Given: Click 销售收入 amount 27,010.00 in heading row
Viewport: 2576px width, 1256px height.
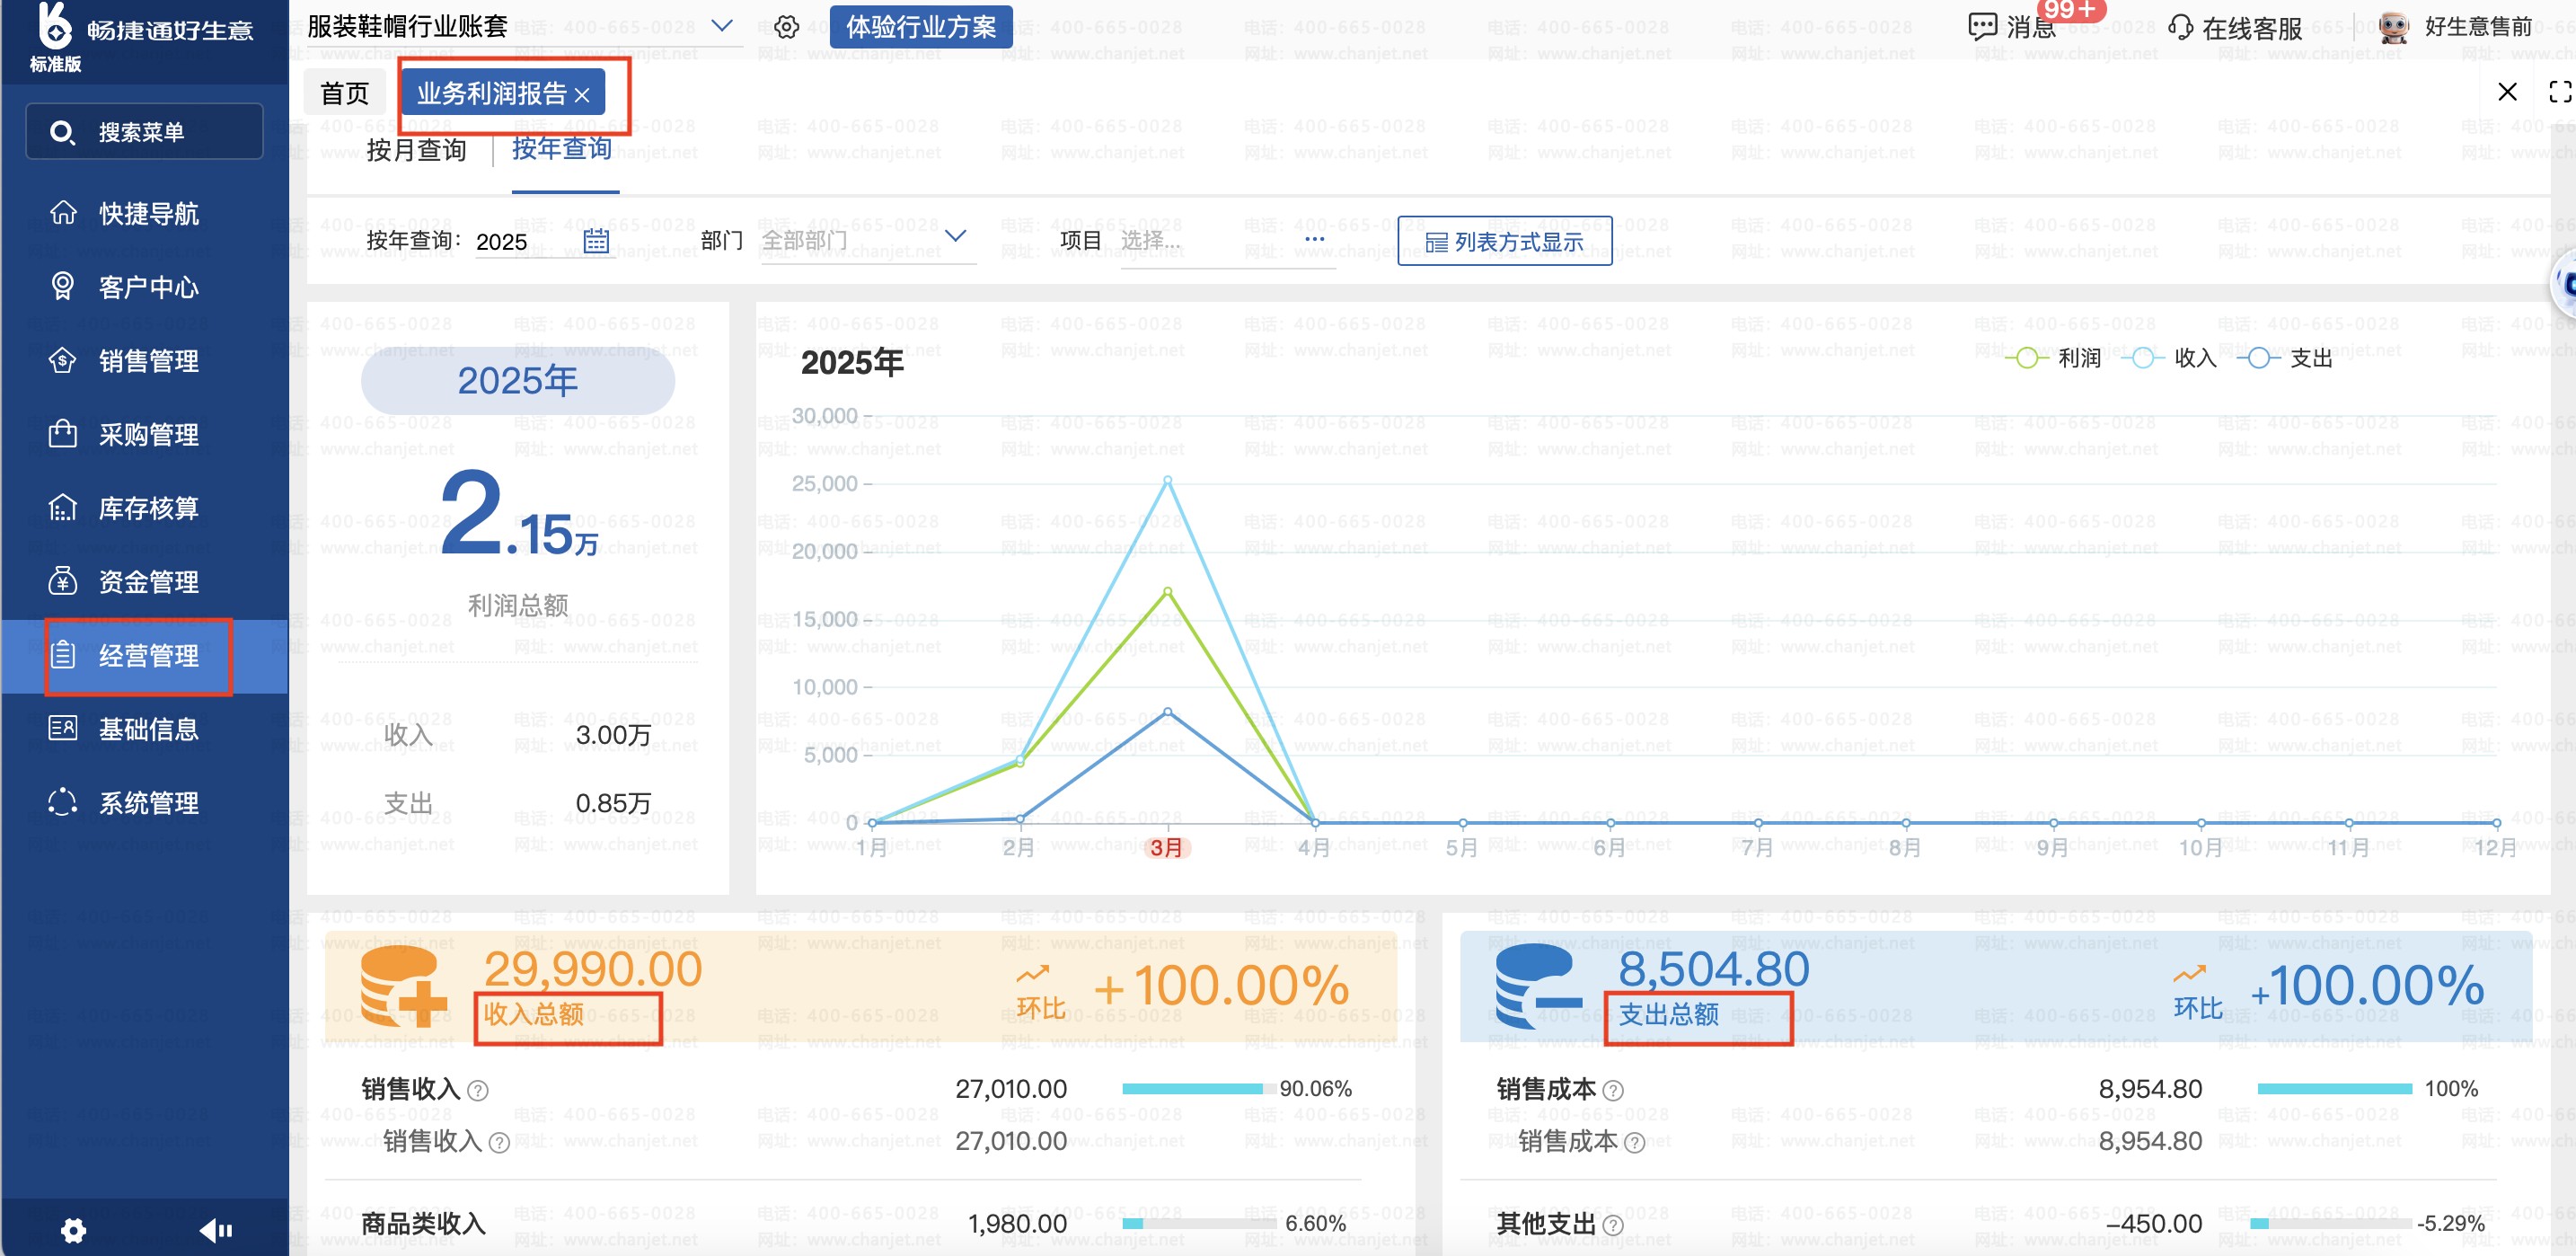Looking at the screenshot, I should click(x=1011, y=1089).
